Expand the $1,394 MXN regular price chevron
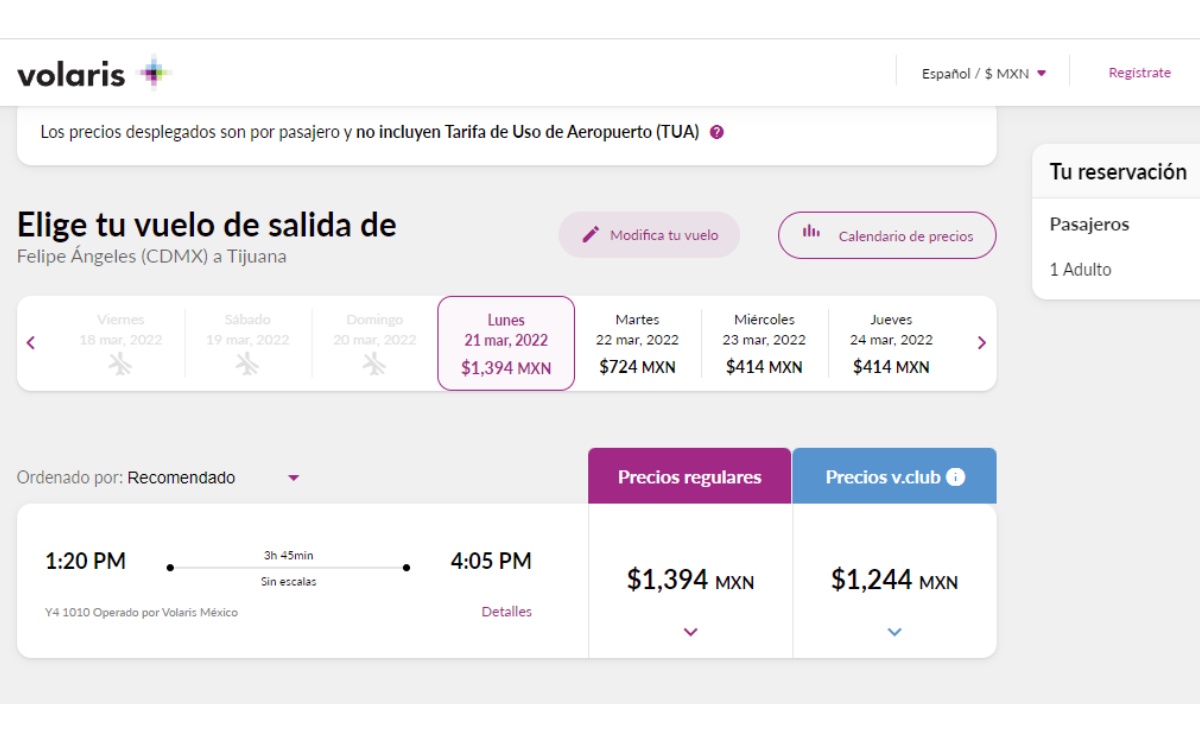Viewport: 1200px width, 747px height. pyautogui.click(x=690, y=632)
